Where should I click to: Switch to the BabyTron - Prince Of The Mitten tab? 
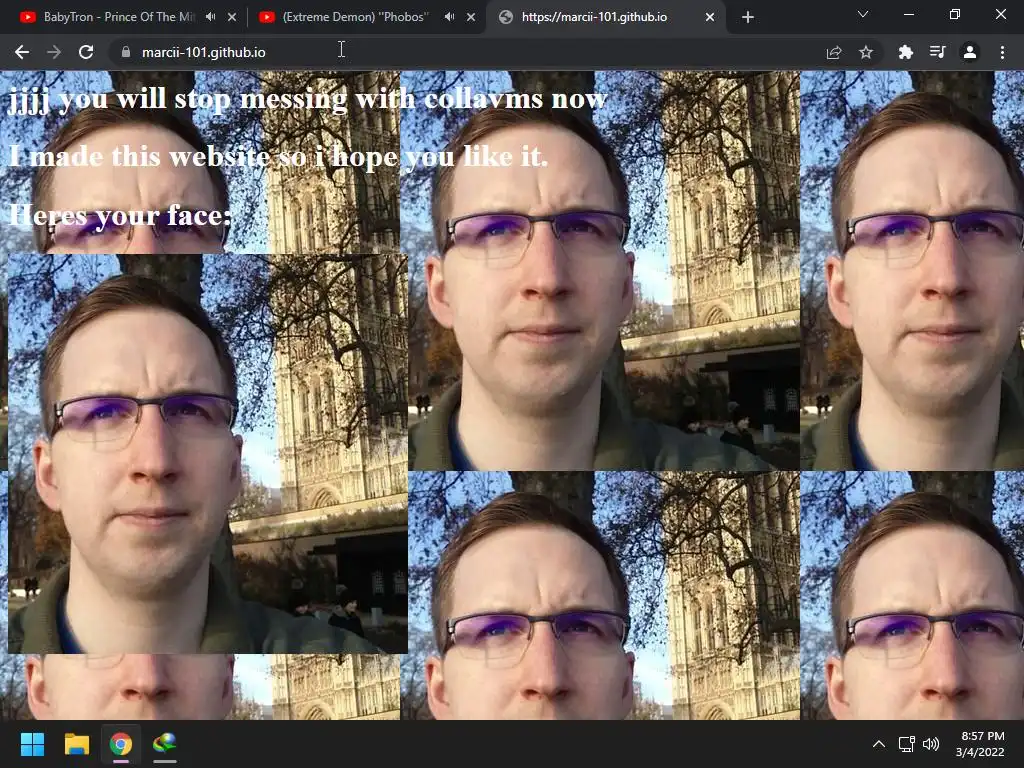[119, 17]
